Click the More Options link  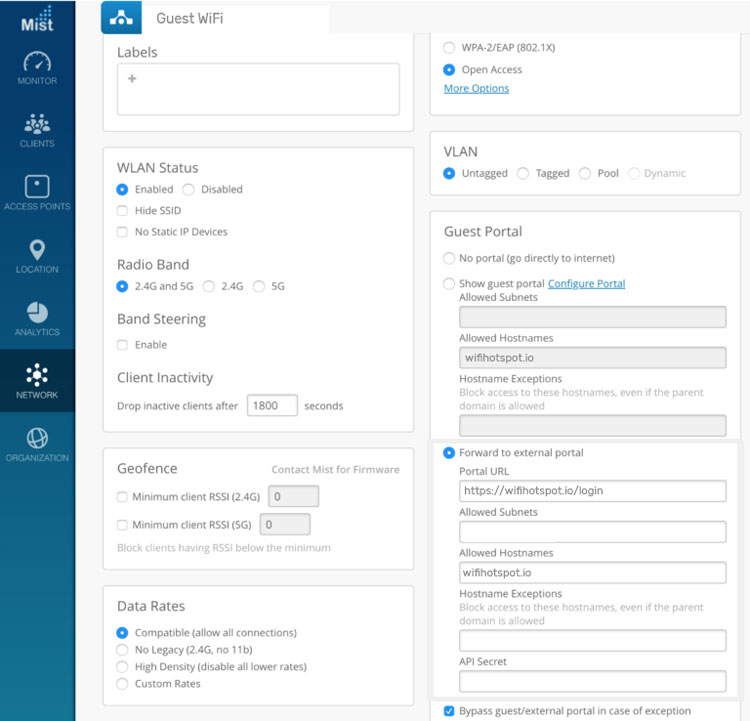pos(476,88)
